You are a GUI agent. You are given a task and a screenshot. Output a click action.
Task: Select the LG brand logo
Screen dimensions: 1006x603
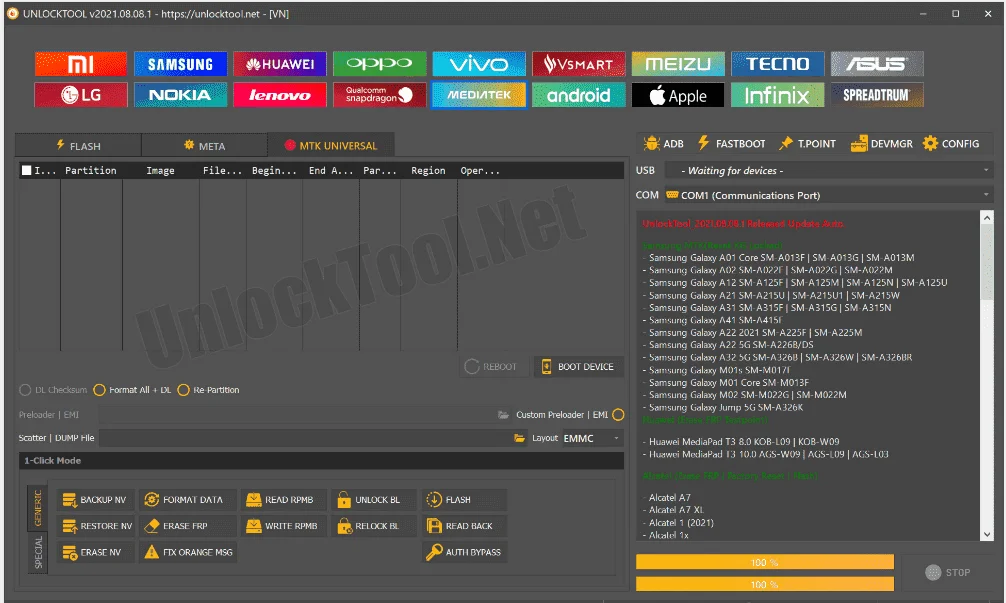pos(81,95)
